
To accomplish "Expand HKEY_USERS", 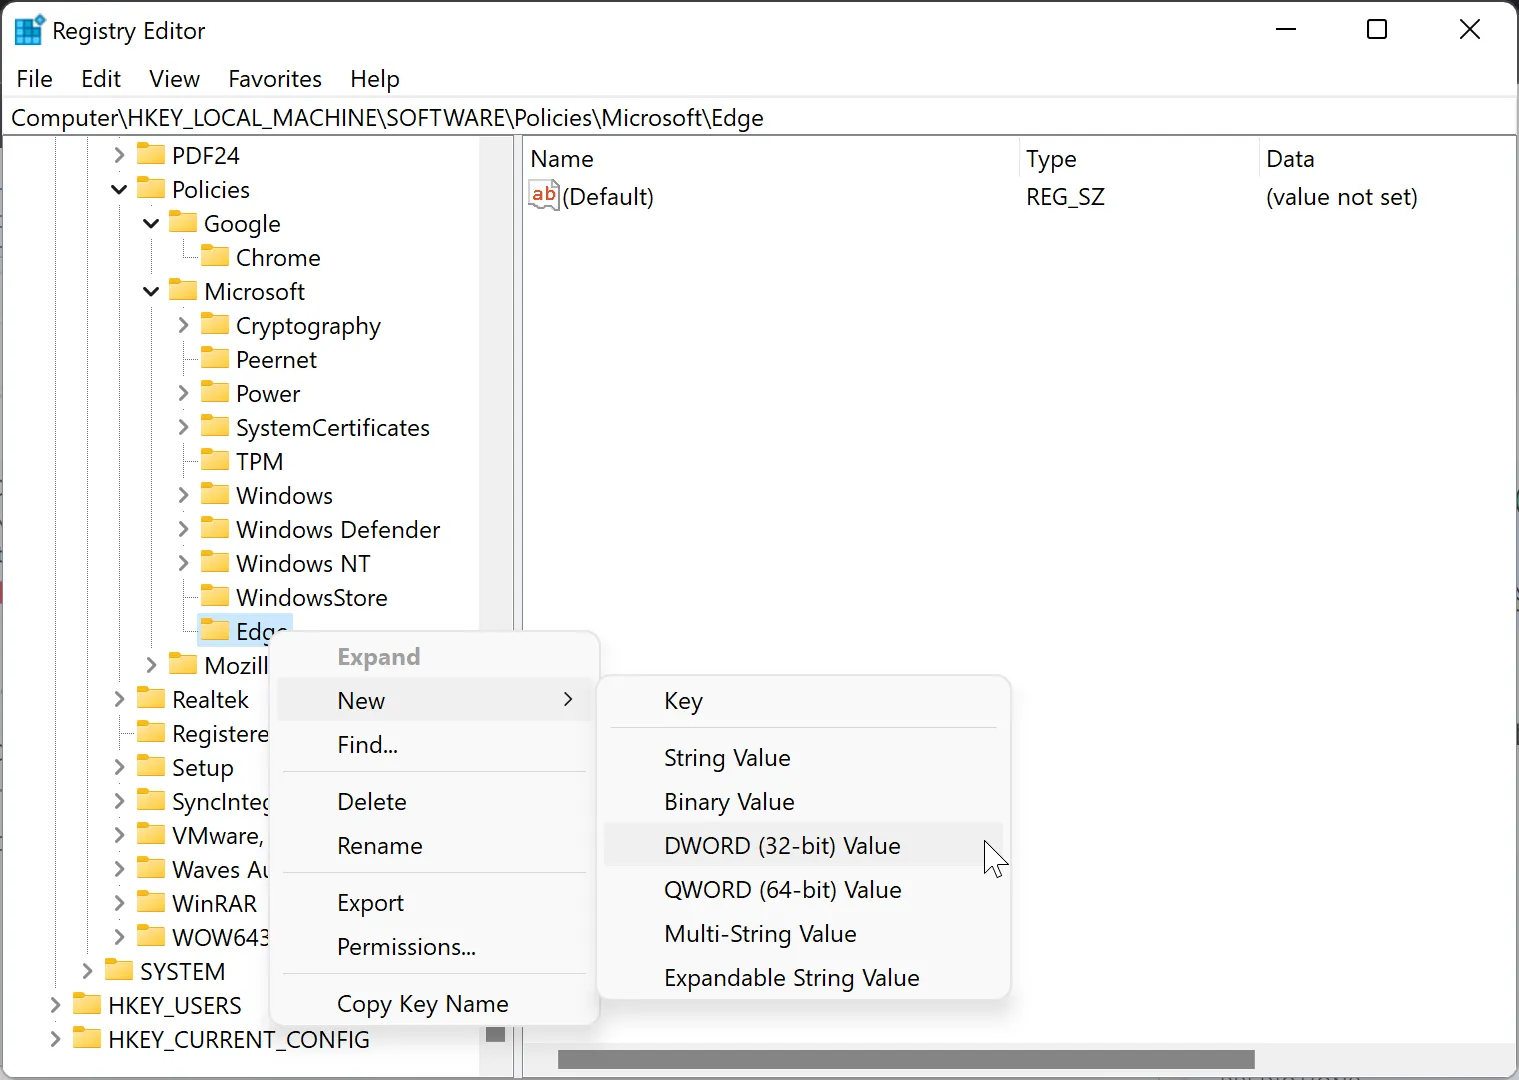I will pyautogui.click(x=54, y=1005).
